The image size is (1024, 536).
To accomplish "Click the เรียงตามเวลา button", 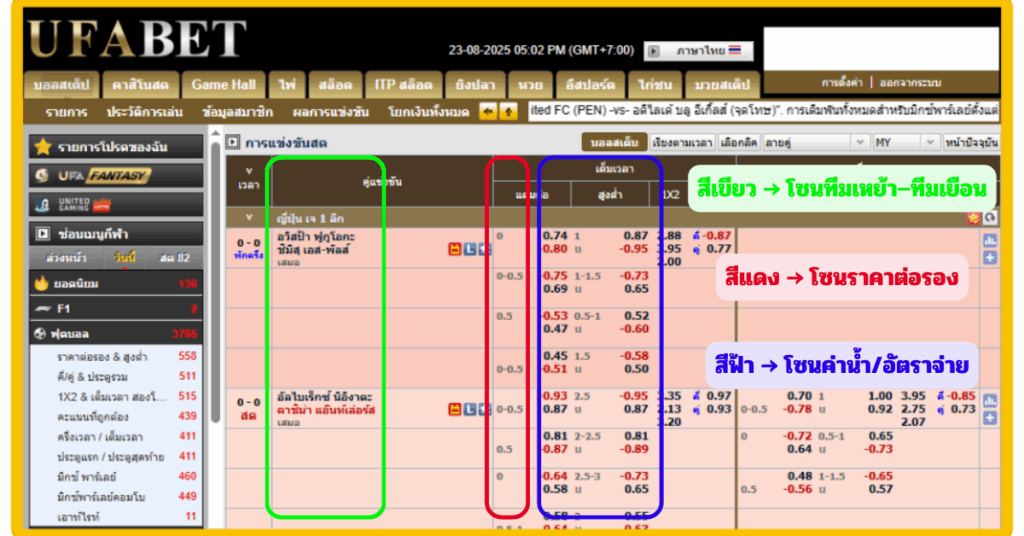I will coord(682,142).
